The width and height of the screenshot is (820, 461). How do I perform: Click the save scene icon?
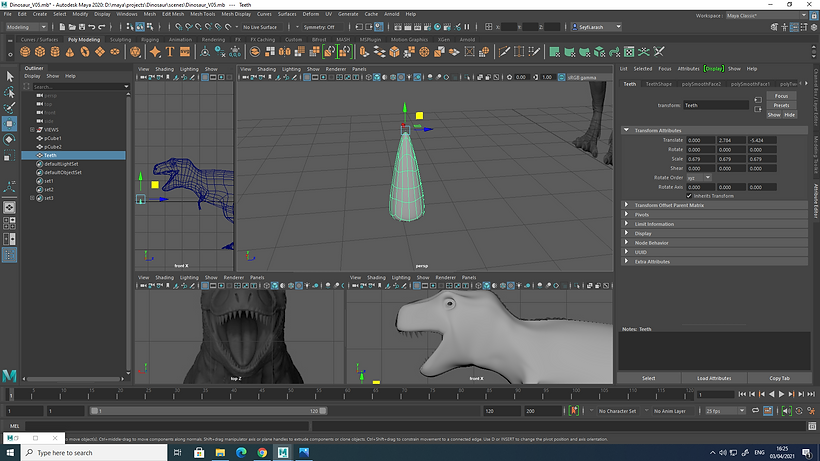(82, 27)
